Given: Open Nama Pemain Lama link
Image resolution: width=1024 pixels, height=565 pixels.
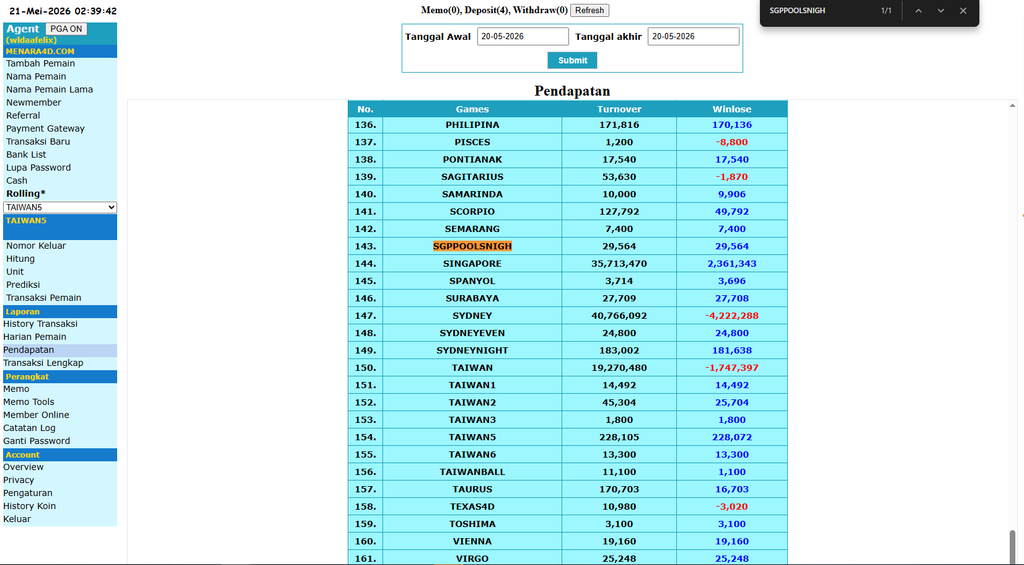Looking at the screenshot, I should [x=50, y=89].
